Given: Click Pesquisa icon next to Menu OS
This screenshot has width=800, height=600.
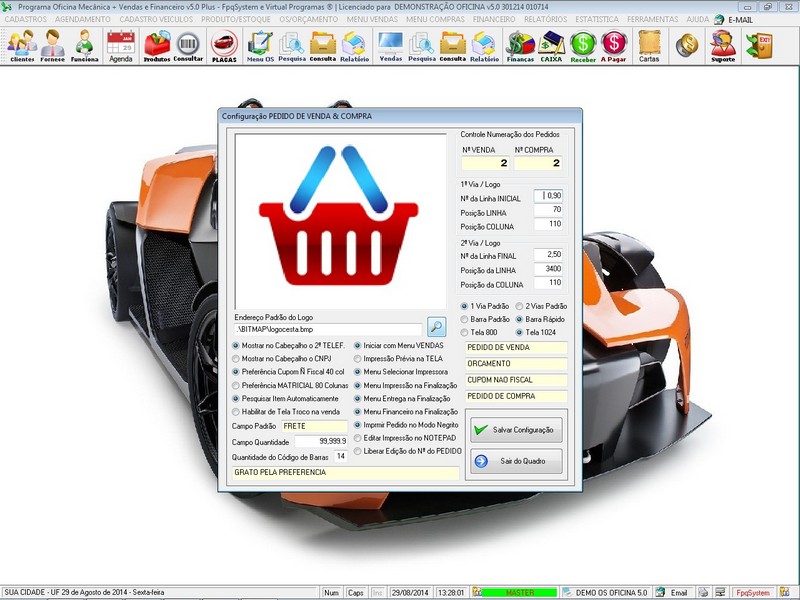Looking at the screenshot, I should [x=292, y=45].
